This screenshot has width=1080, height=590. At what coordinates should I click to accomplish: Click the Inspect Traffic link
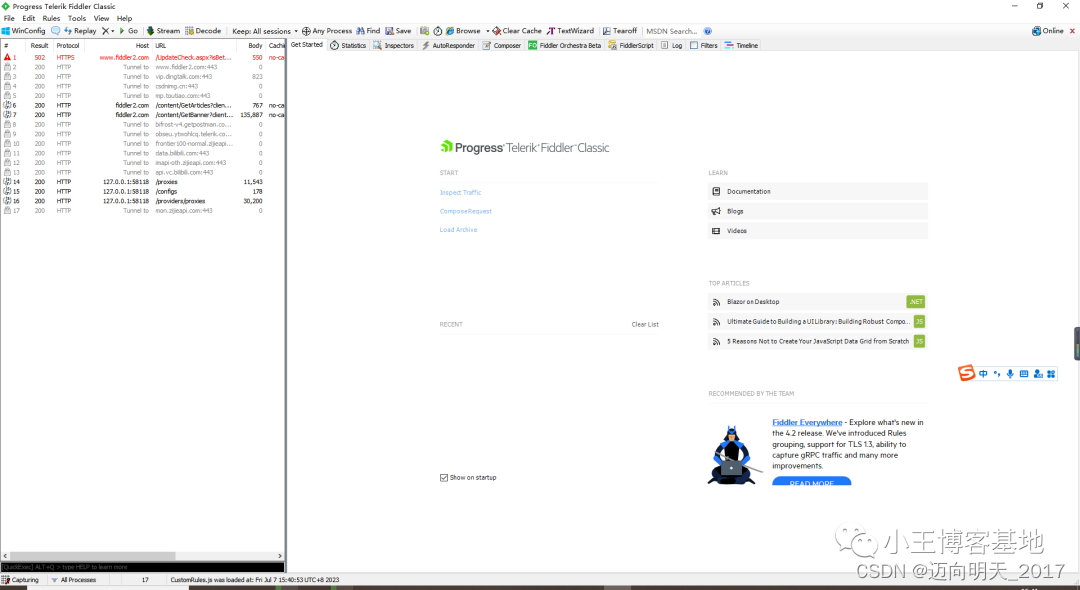(460, 193)
